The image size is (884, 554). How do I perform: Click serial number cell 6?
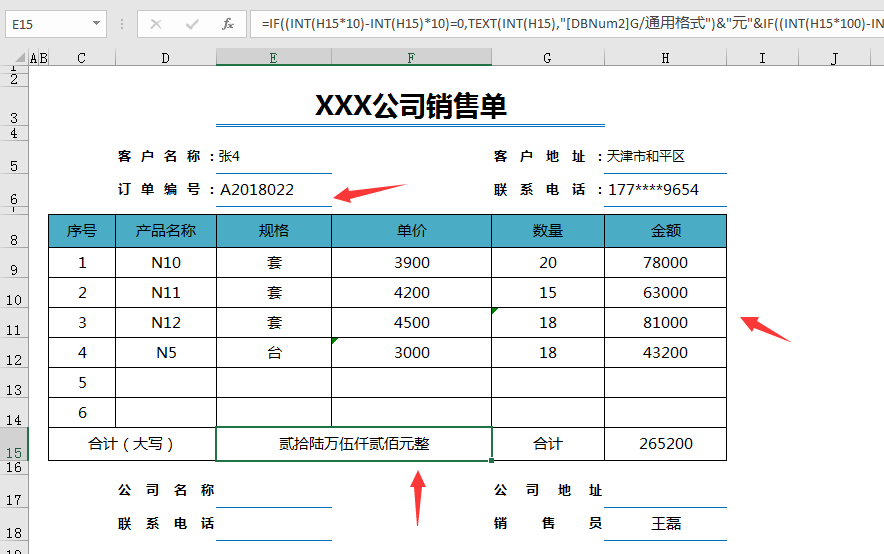[x=82, y=413]
